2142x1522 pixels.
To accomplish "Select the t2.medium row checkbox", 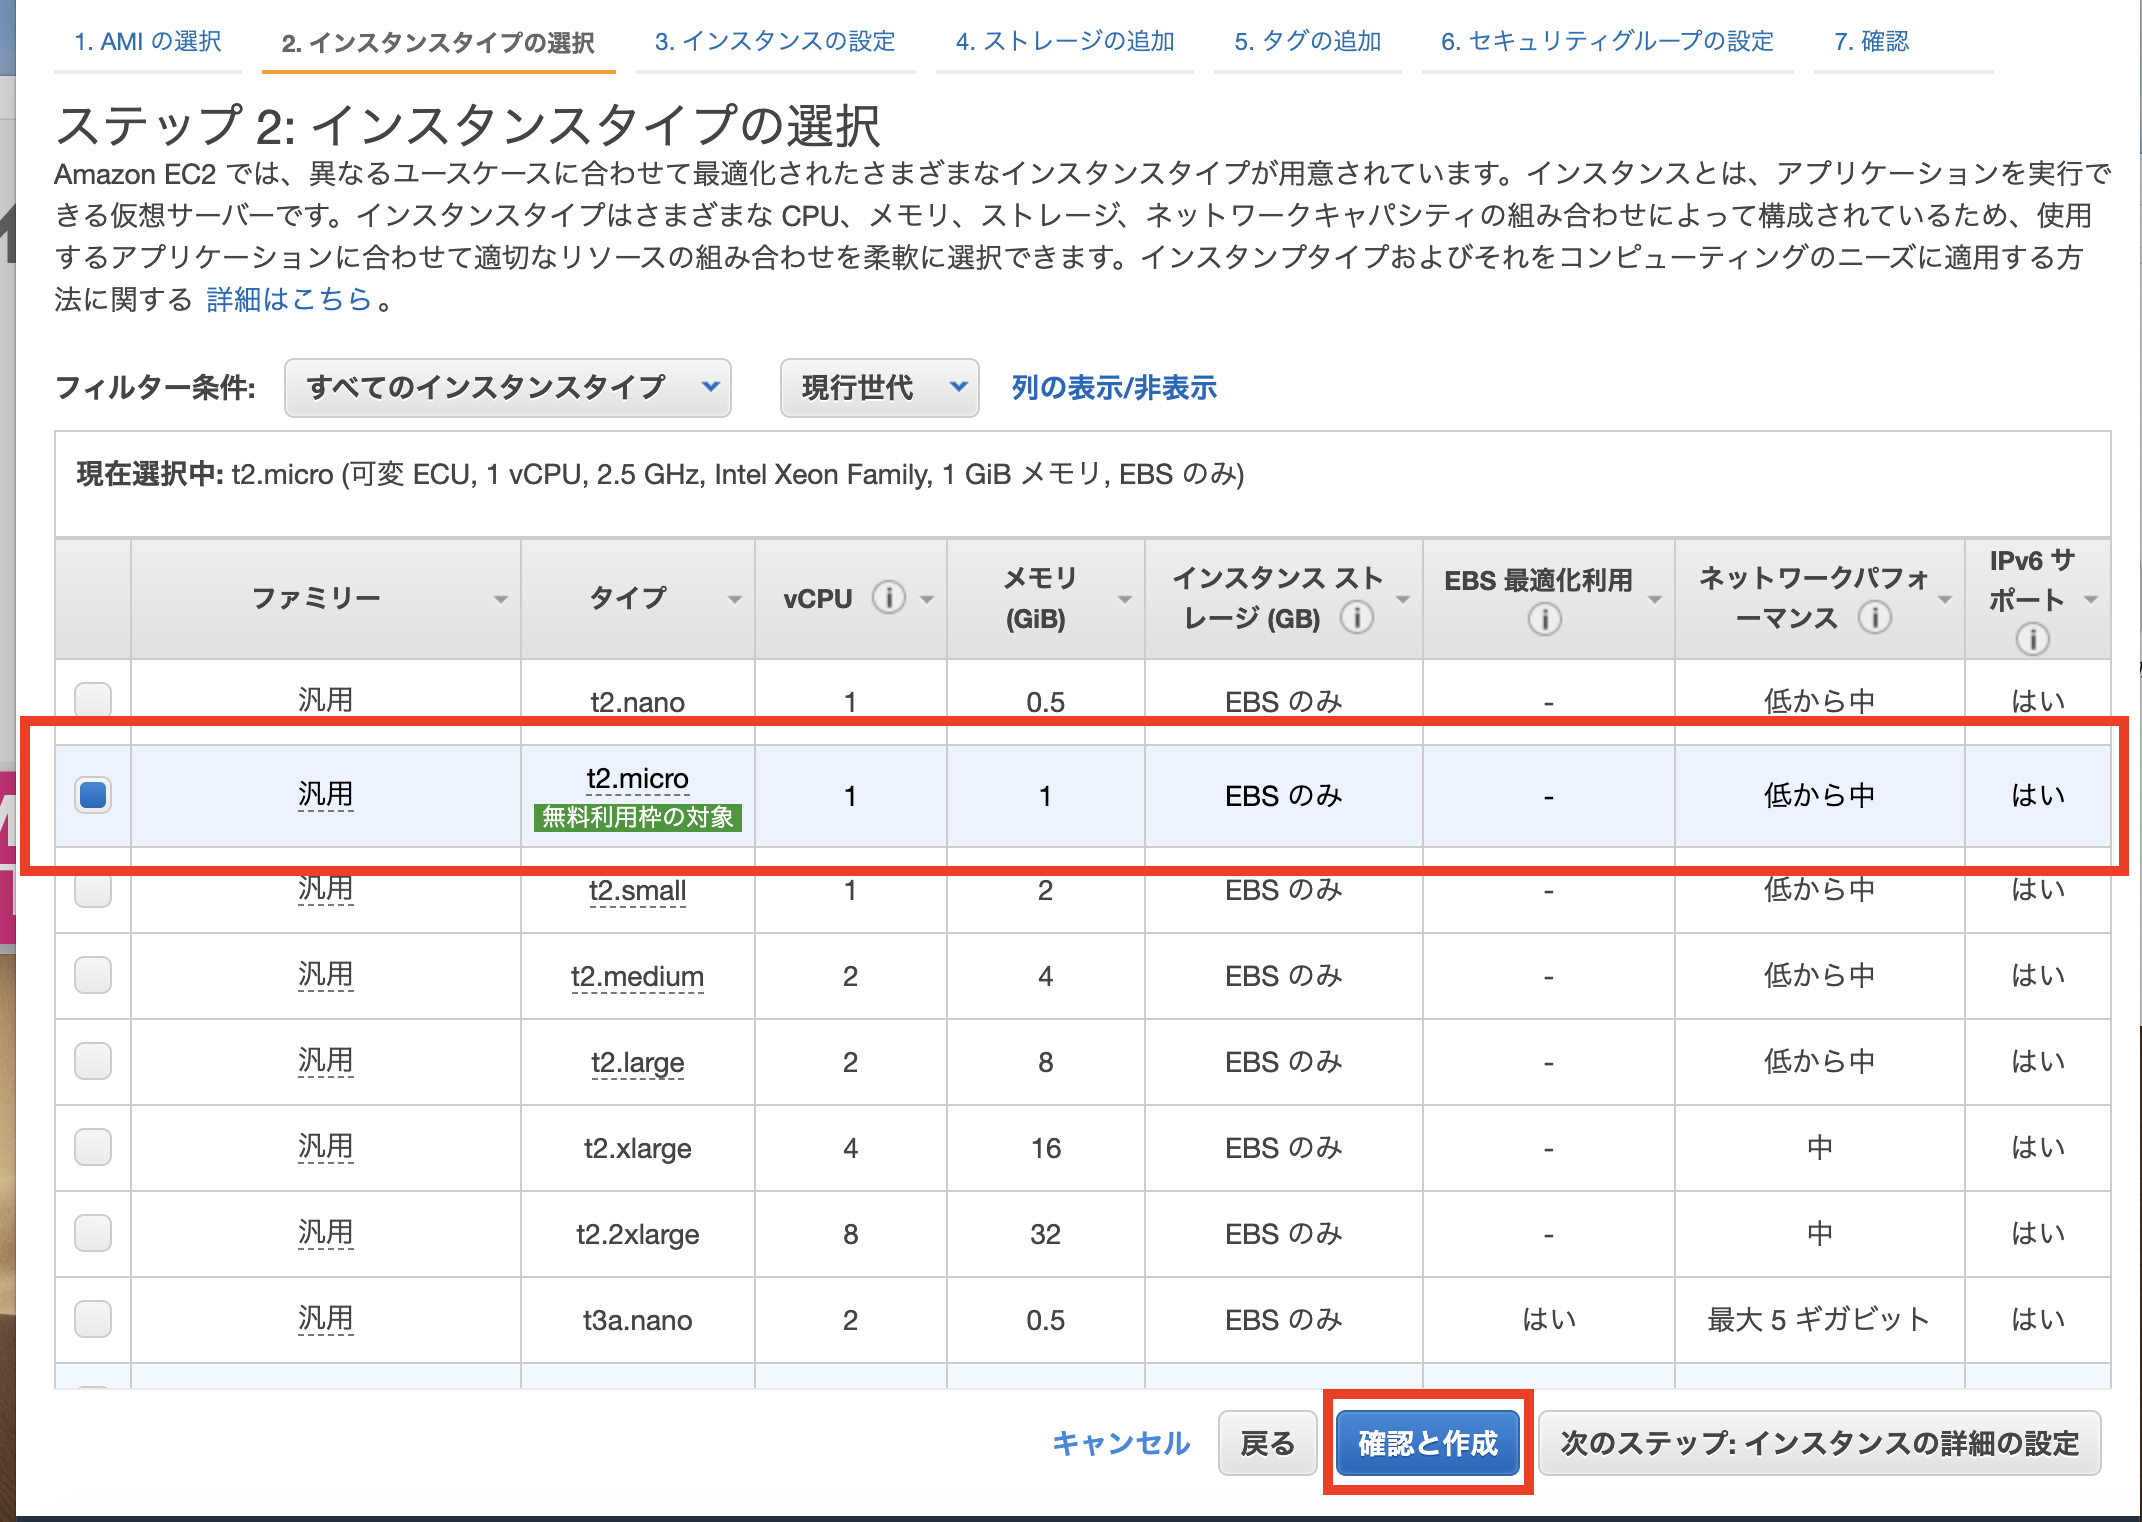I will (93, 975).
